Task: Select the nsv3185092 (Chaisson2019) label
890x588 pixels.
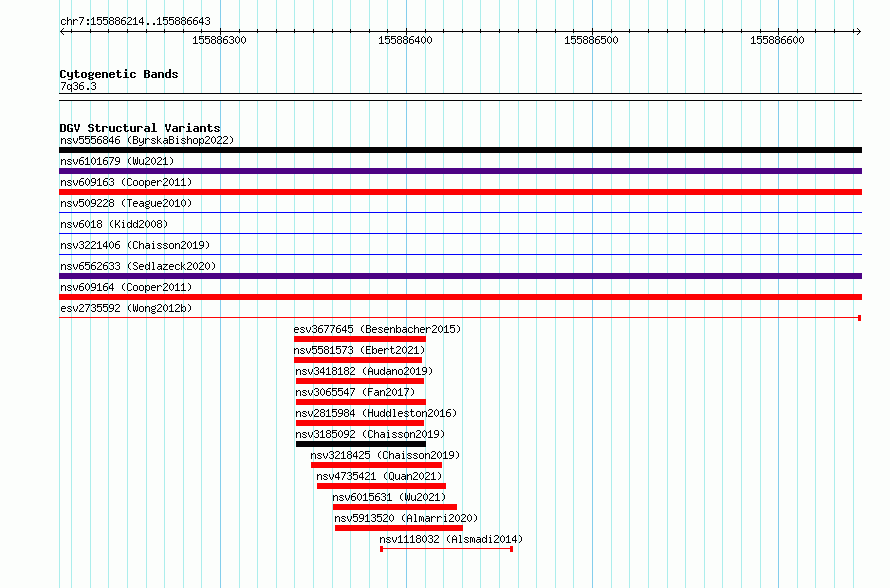Action: point(370,434)
